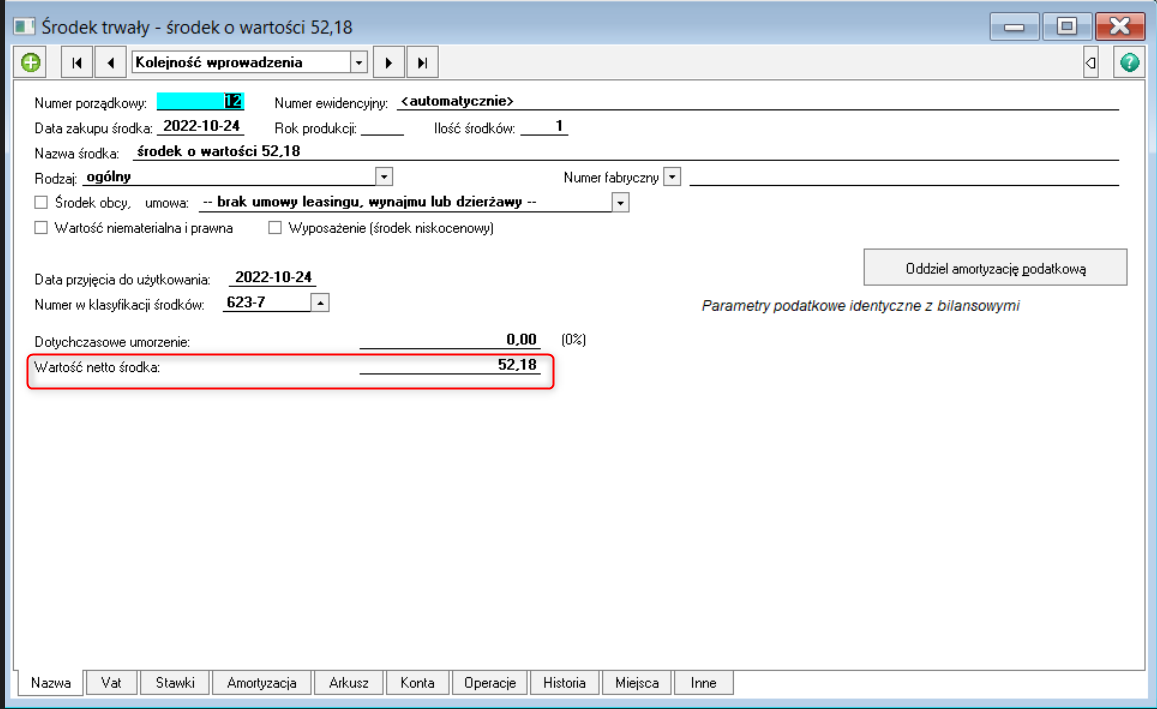The height and width of the screenshot is (709, 1157).
Task: Click the Dotychczasowe umorzenie value field
Action: tap(450, 339)
